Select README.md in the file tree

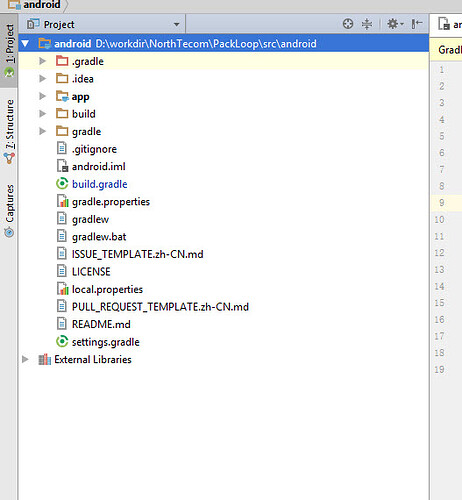point(101,324)
